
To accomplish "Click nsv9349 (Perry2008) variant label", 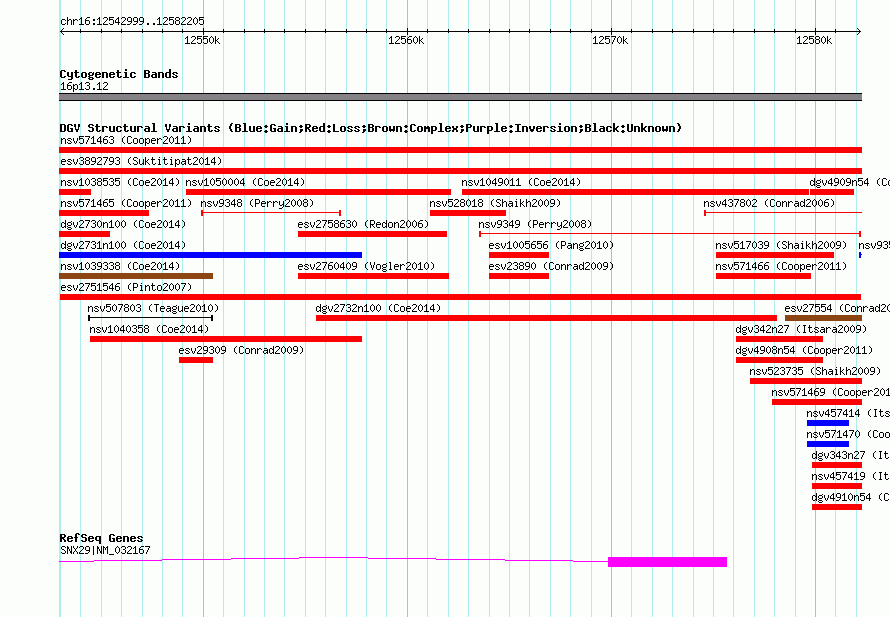I will [x=535, y=224].
